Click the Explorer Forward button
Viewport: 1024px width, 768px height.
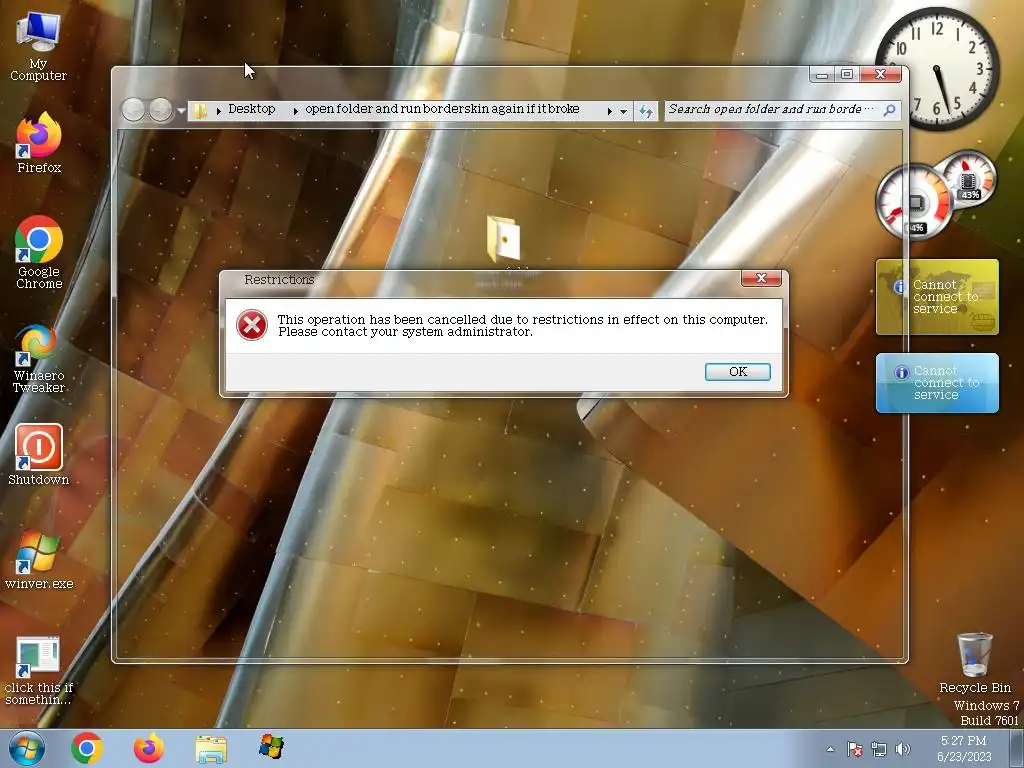(x=160, y=110)
